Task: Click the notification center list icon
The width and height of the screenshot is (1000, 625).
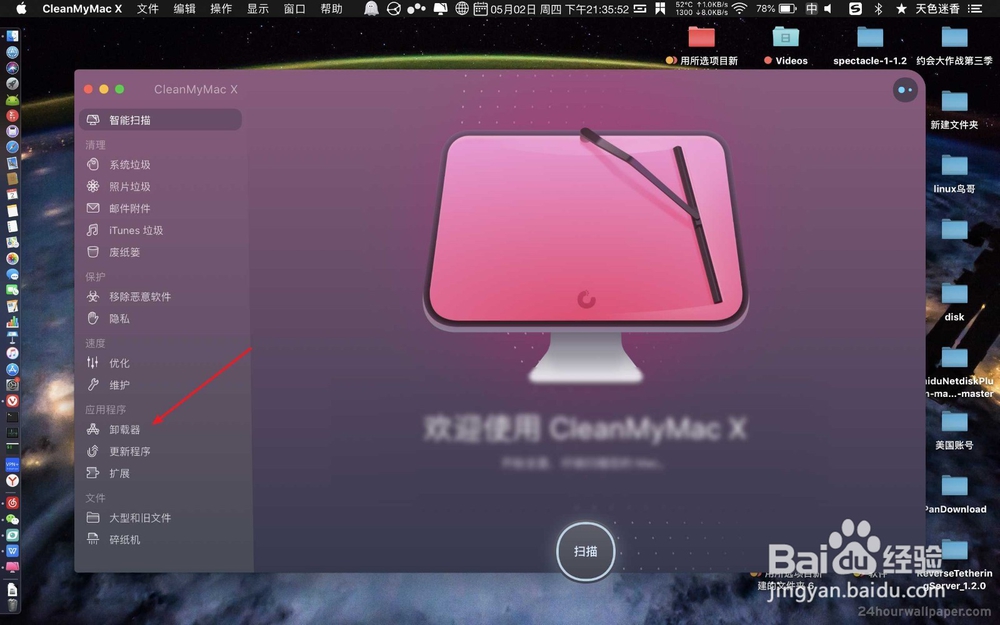Action: point(974,9)
